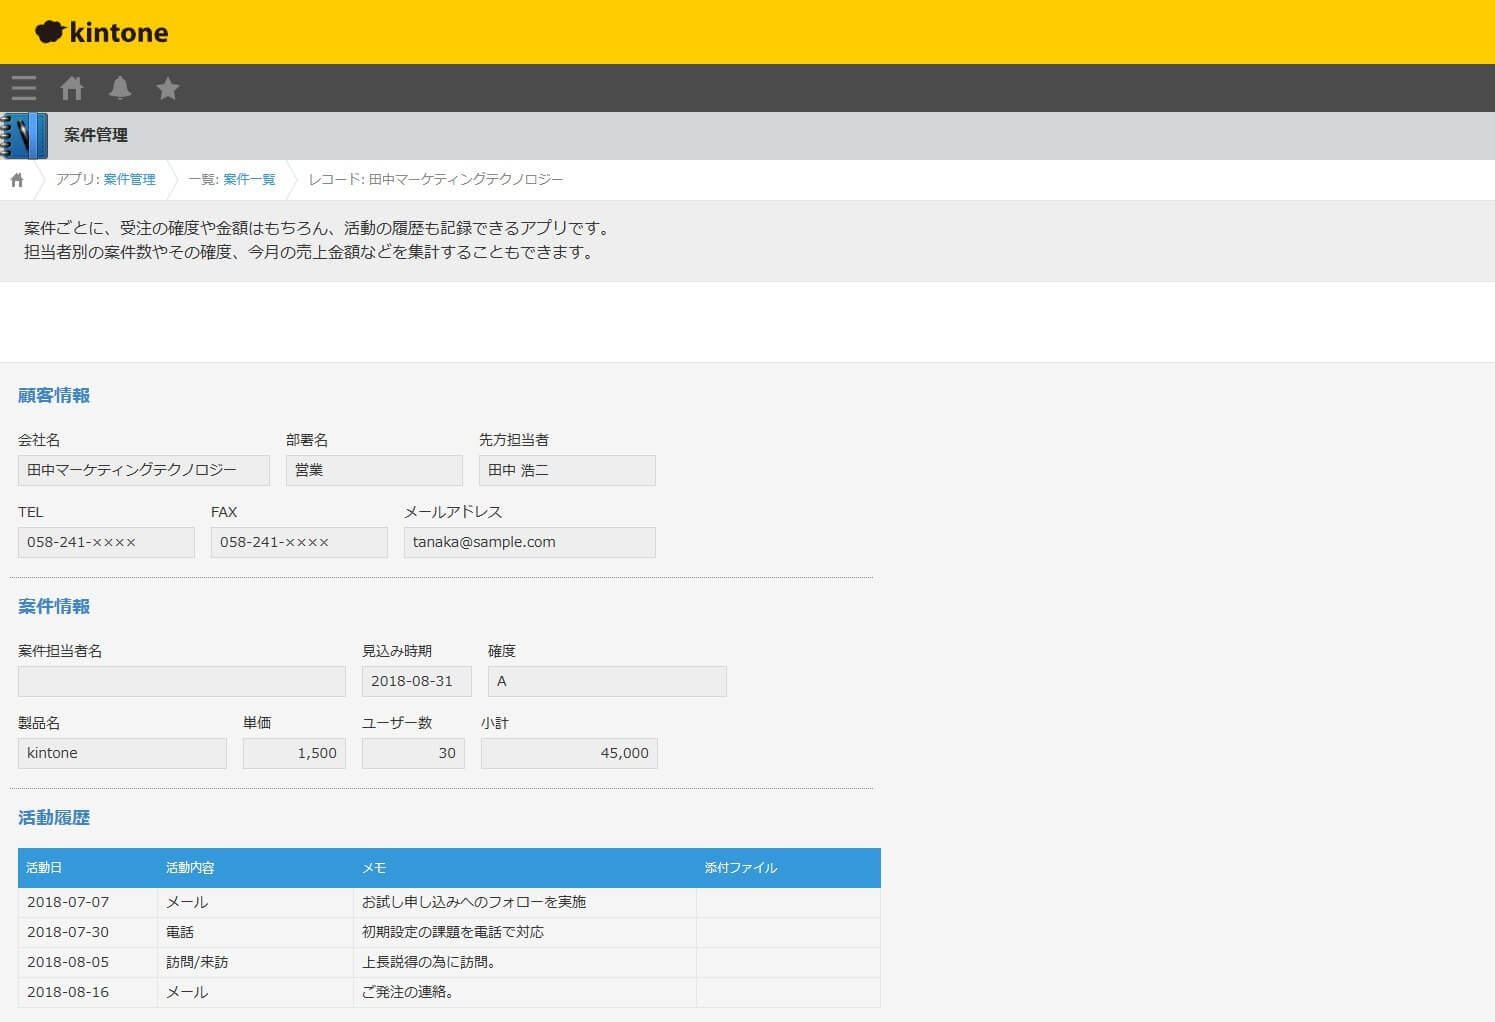Click the メールアドレス field tanaka@sample.com
The width and height of the screenshot is (1495, 1022).
tap(530, 542)
